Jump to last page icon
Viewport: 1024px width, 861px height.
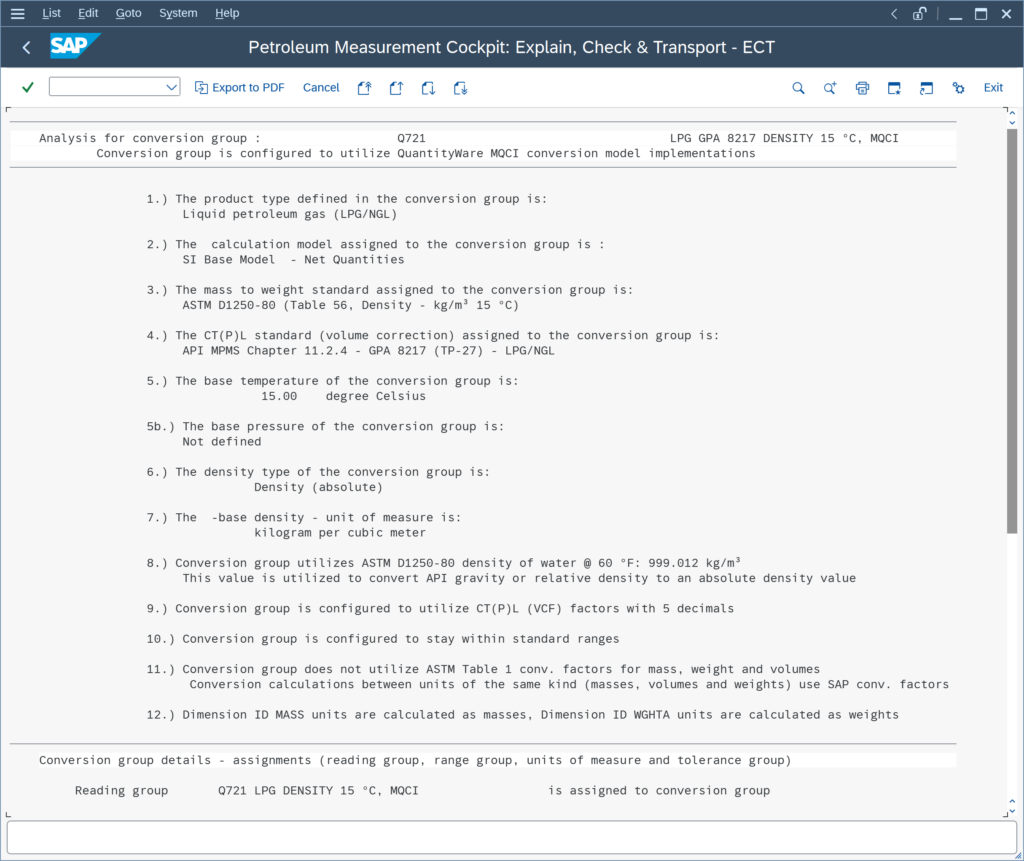point(460,88)
